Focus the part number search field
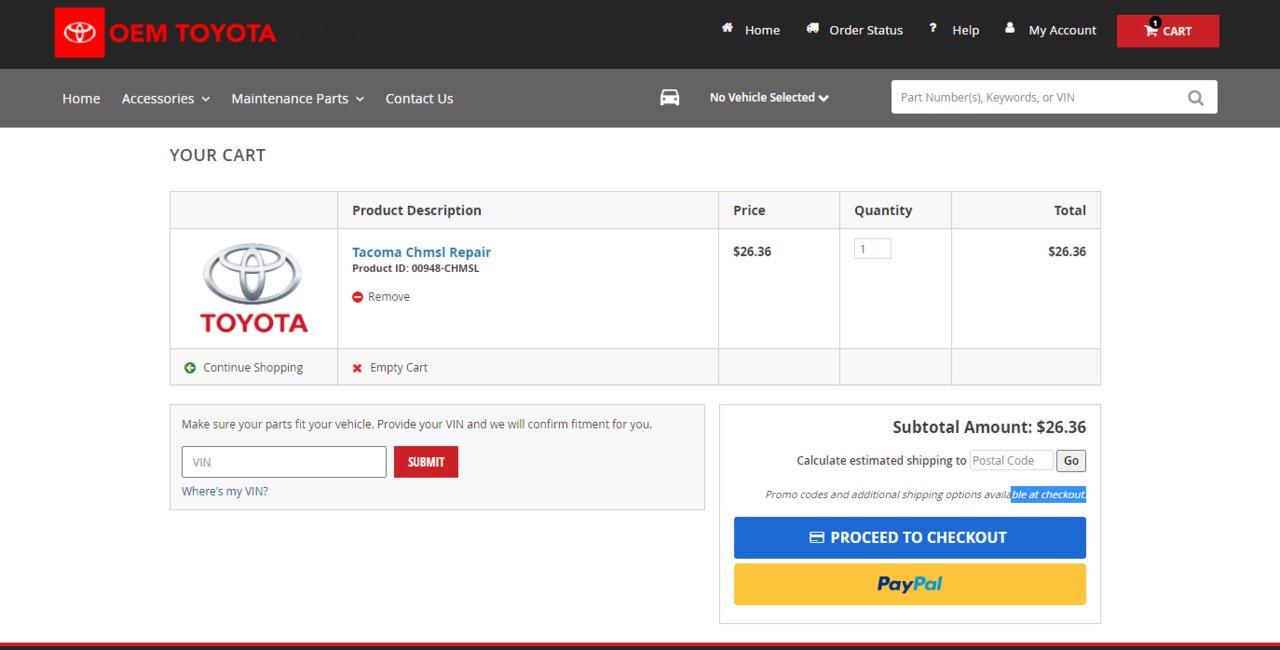The width and height of the screenshot is (1280, 650). (x=1039, y=97)
